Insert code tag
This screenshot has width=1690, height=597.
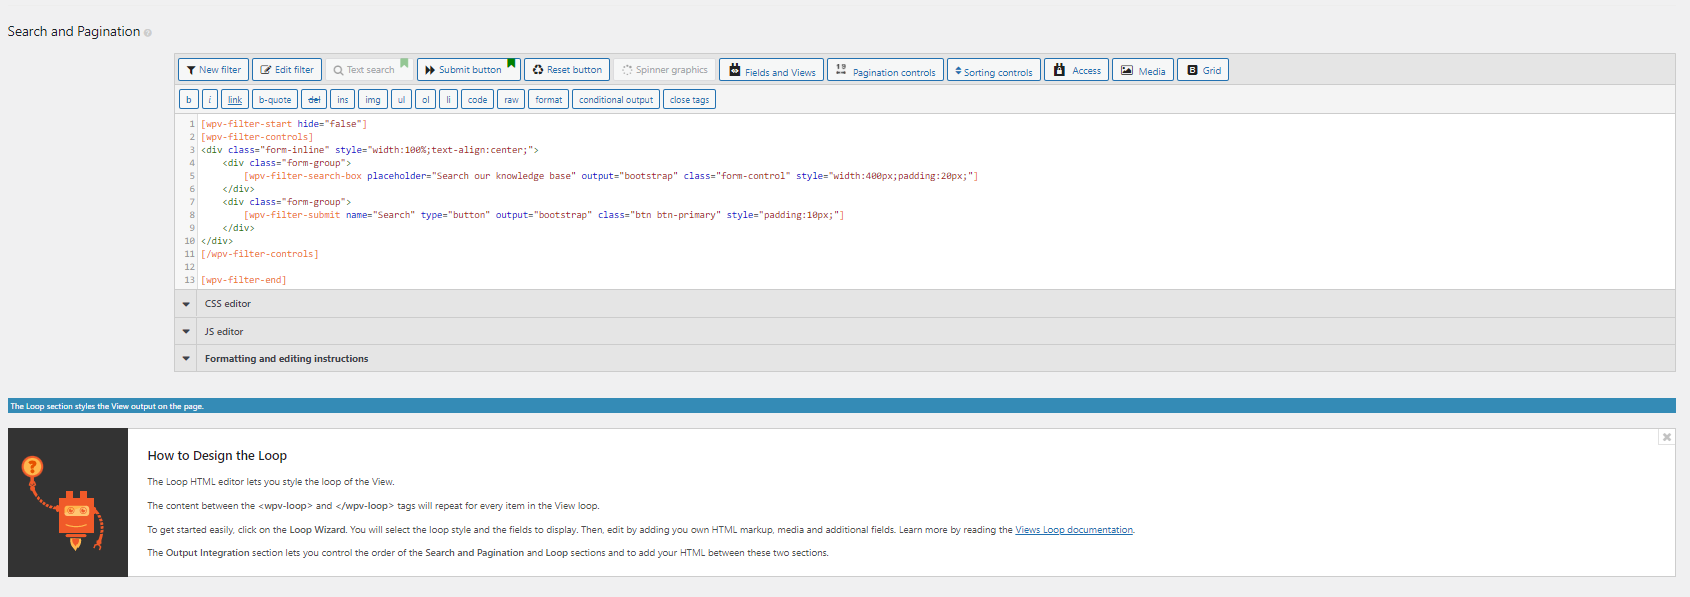[477, 100]
